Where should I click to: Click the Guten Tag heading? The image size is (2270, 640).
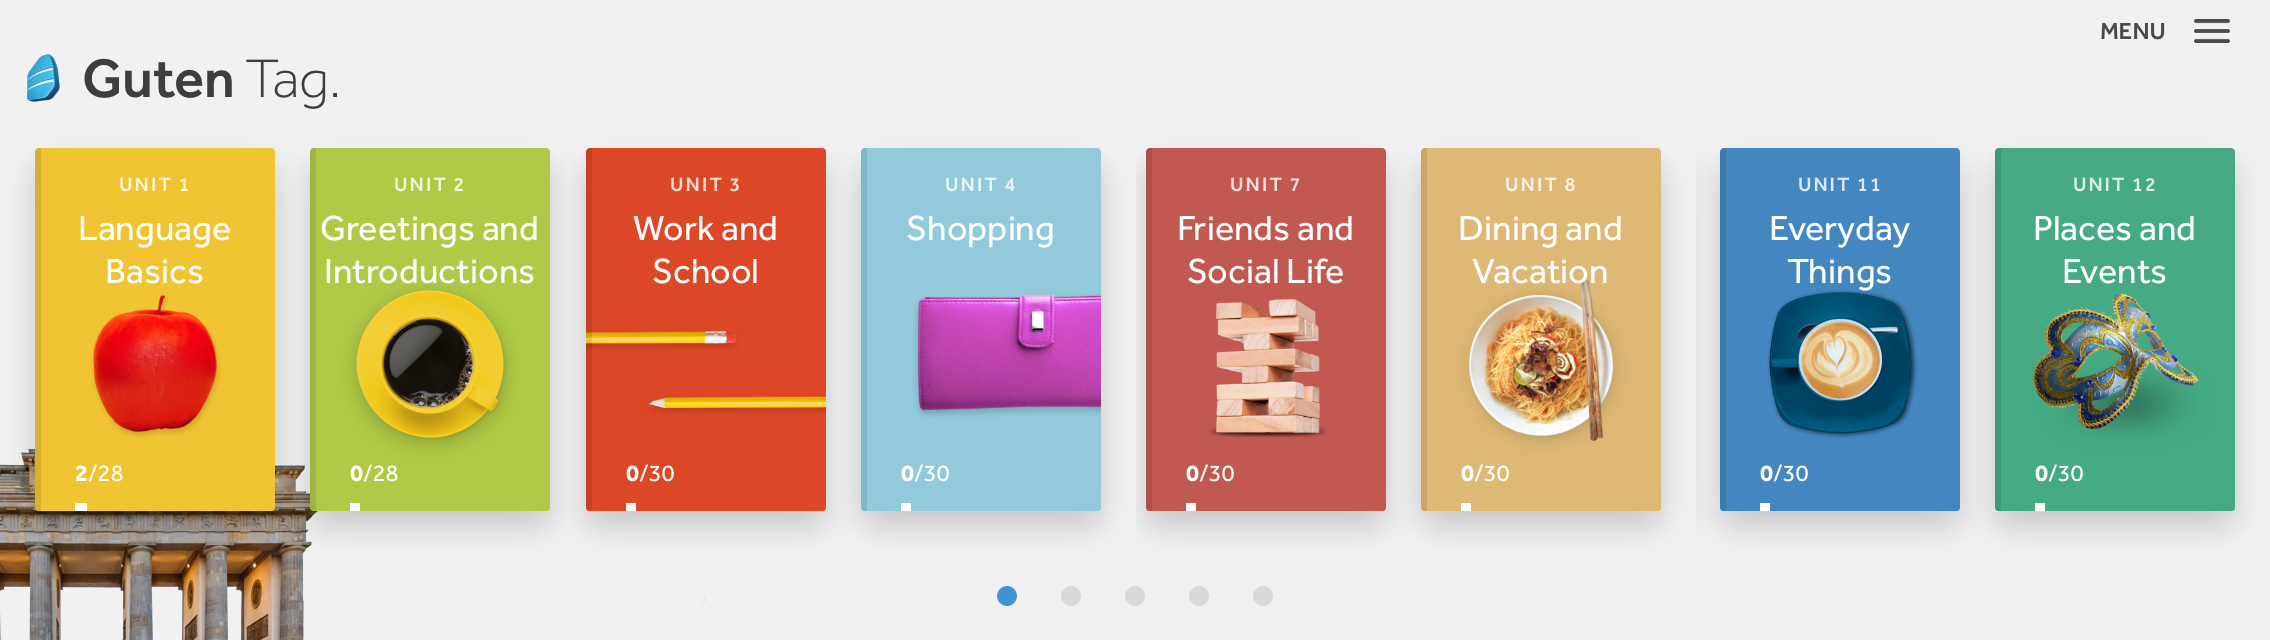coord(211,80)
